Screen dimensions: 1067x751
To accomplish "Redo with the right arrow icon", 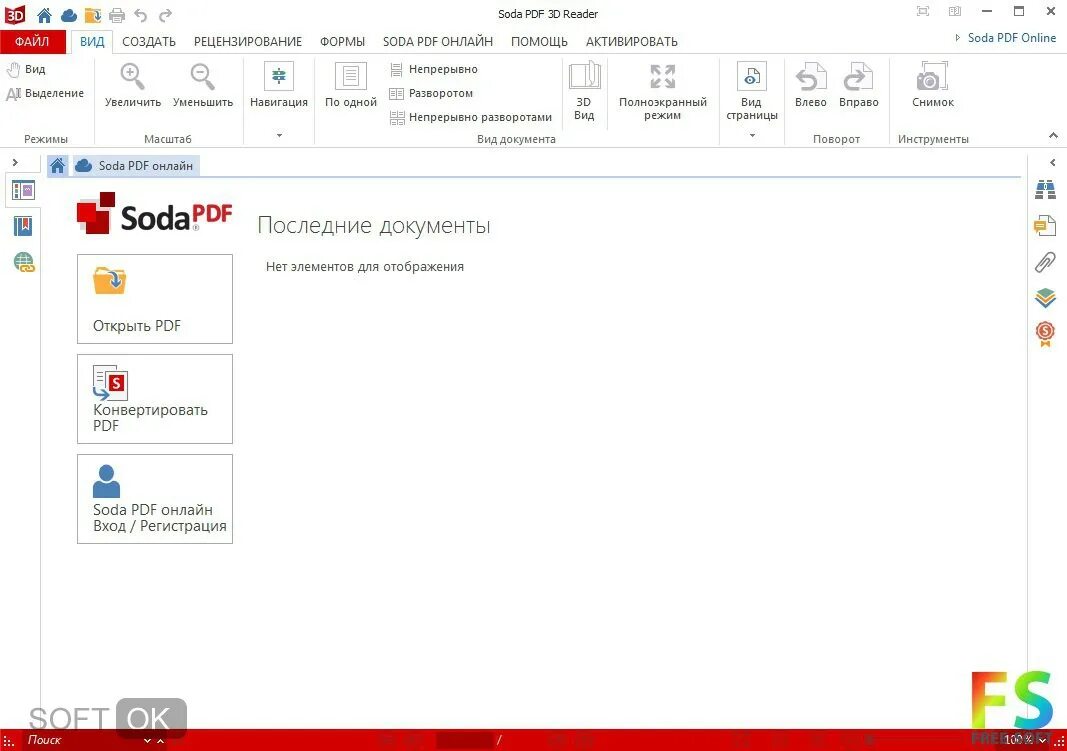I will (165, 15).
